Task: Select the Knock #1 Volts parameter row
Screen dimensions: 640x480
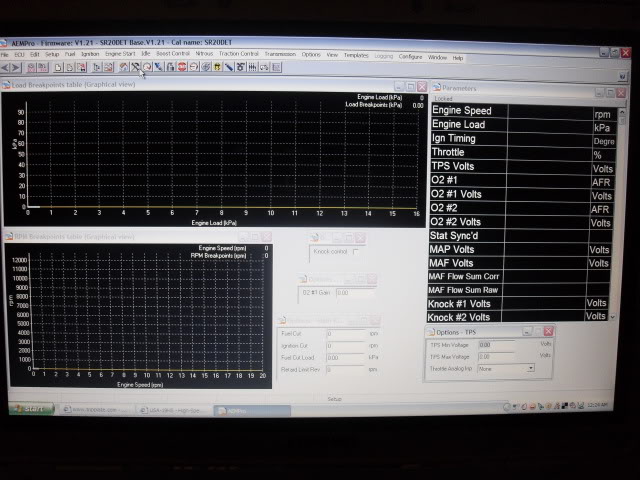Action: (x=517, y=304)
